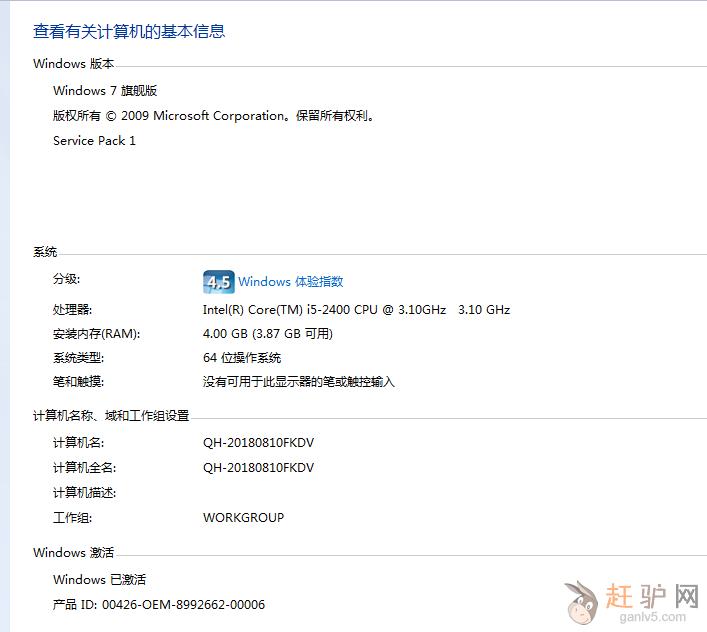Click the 计算机描述 label
The height and width of the screenshot is (632, 707).
point(84,493)
